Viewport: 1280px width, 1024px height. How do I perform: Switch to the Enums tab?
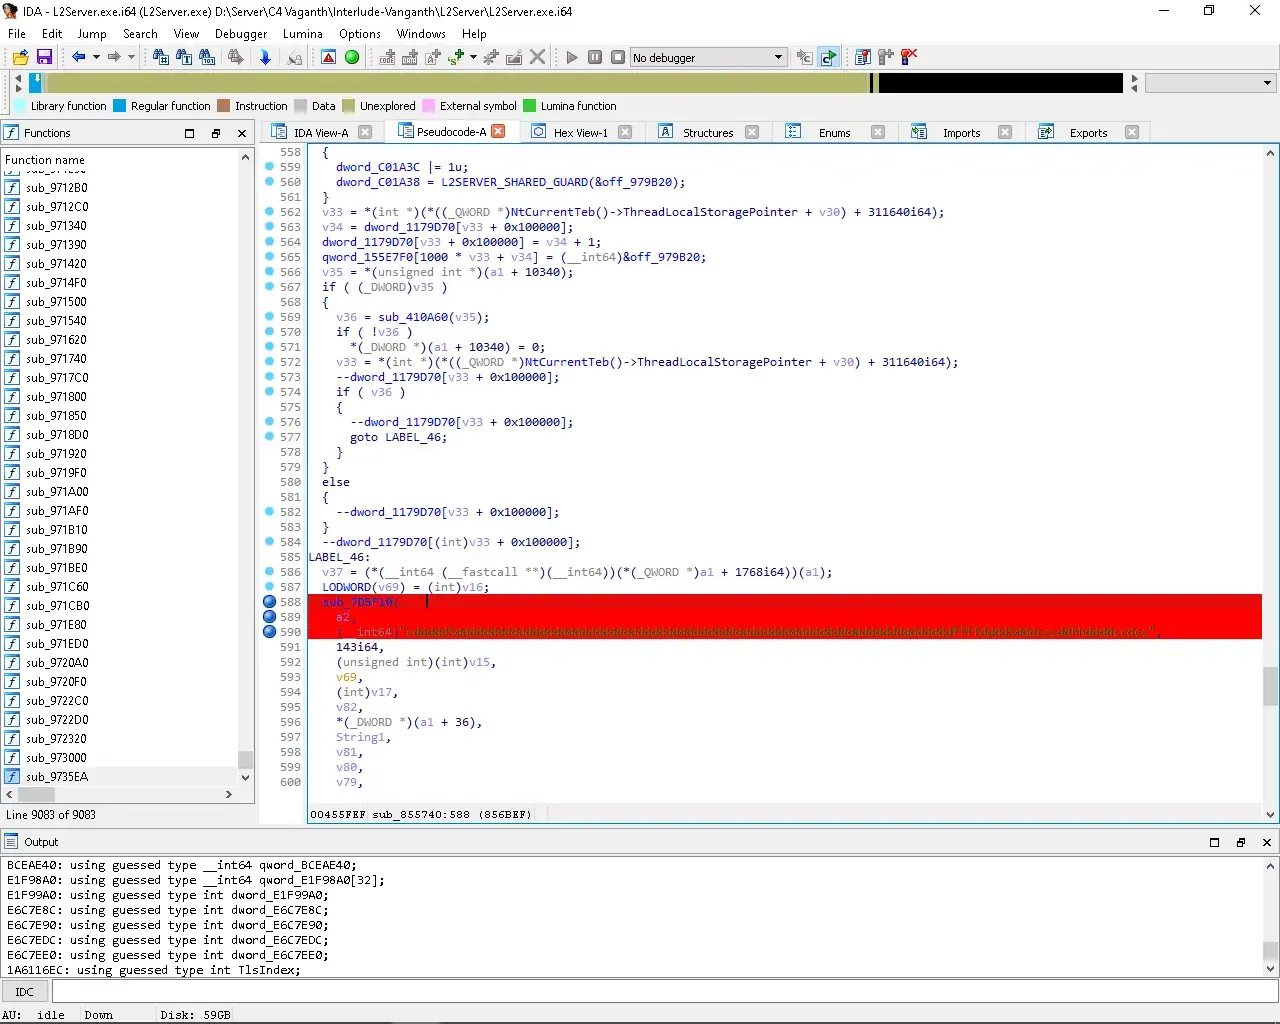tap(834, 132)
